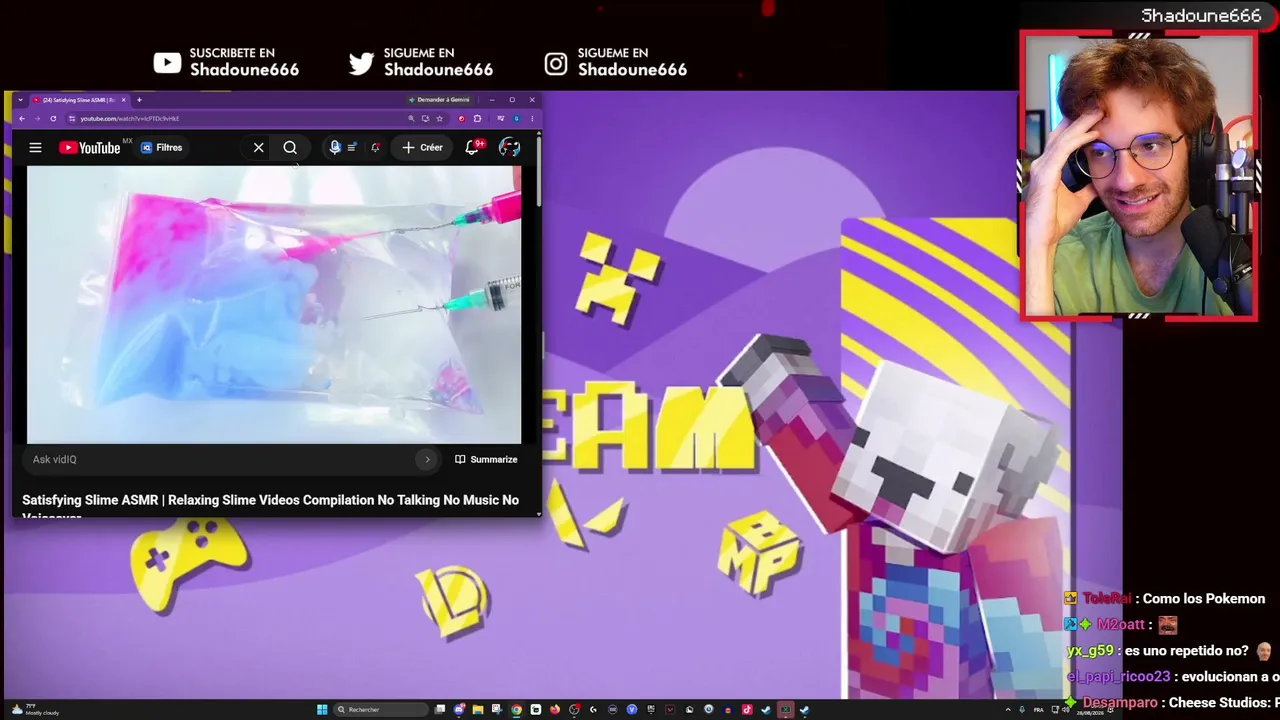Submit the Ask vidIQ arrow button

[x=427, y=459]
